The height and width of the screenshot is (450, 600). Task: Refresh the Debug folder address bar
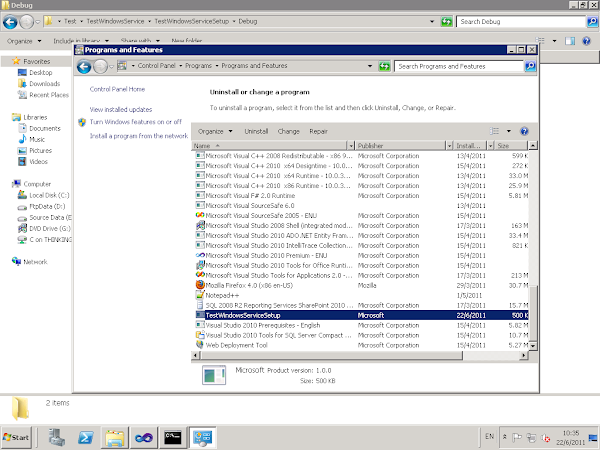(x=447, y=21)
